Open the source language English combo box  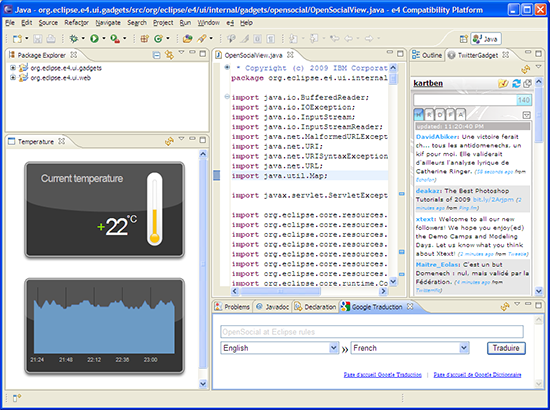click(x=280, y=348)
